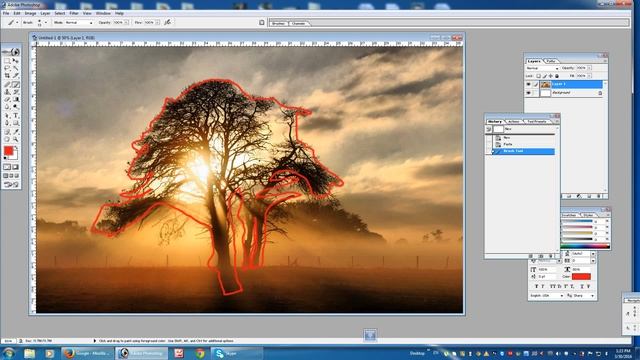Screen dimensions: 640x360
Task: Select the Blur tool
Action: 7,107
